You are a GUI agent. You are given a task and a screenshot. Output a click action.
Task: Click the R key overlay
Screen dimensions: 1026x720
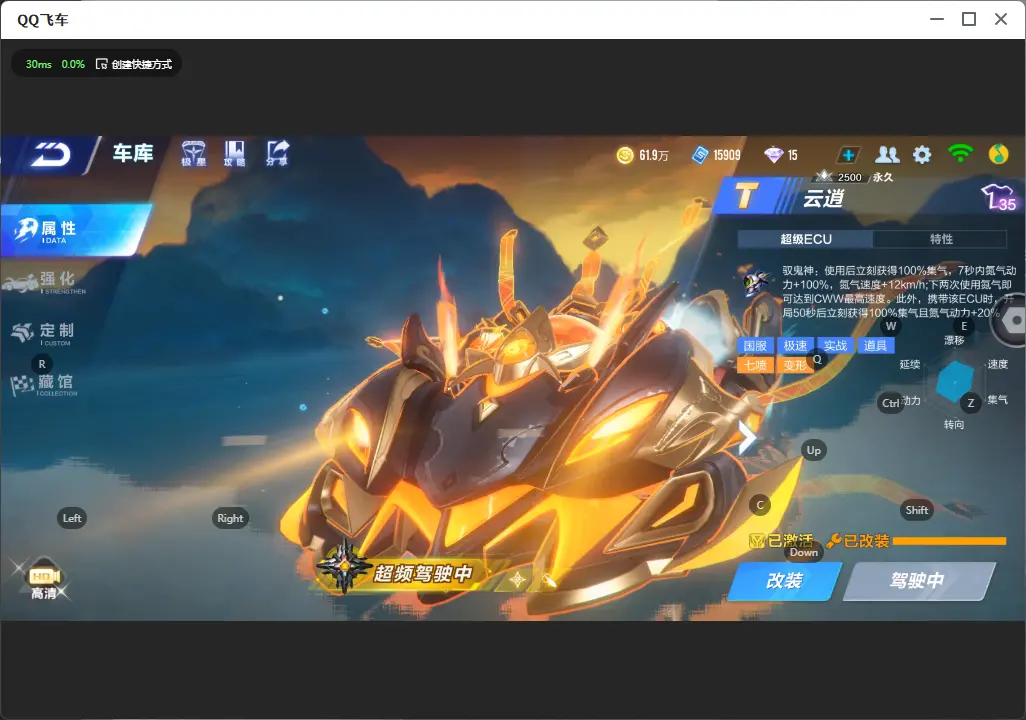(x=42, y=365)
